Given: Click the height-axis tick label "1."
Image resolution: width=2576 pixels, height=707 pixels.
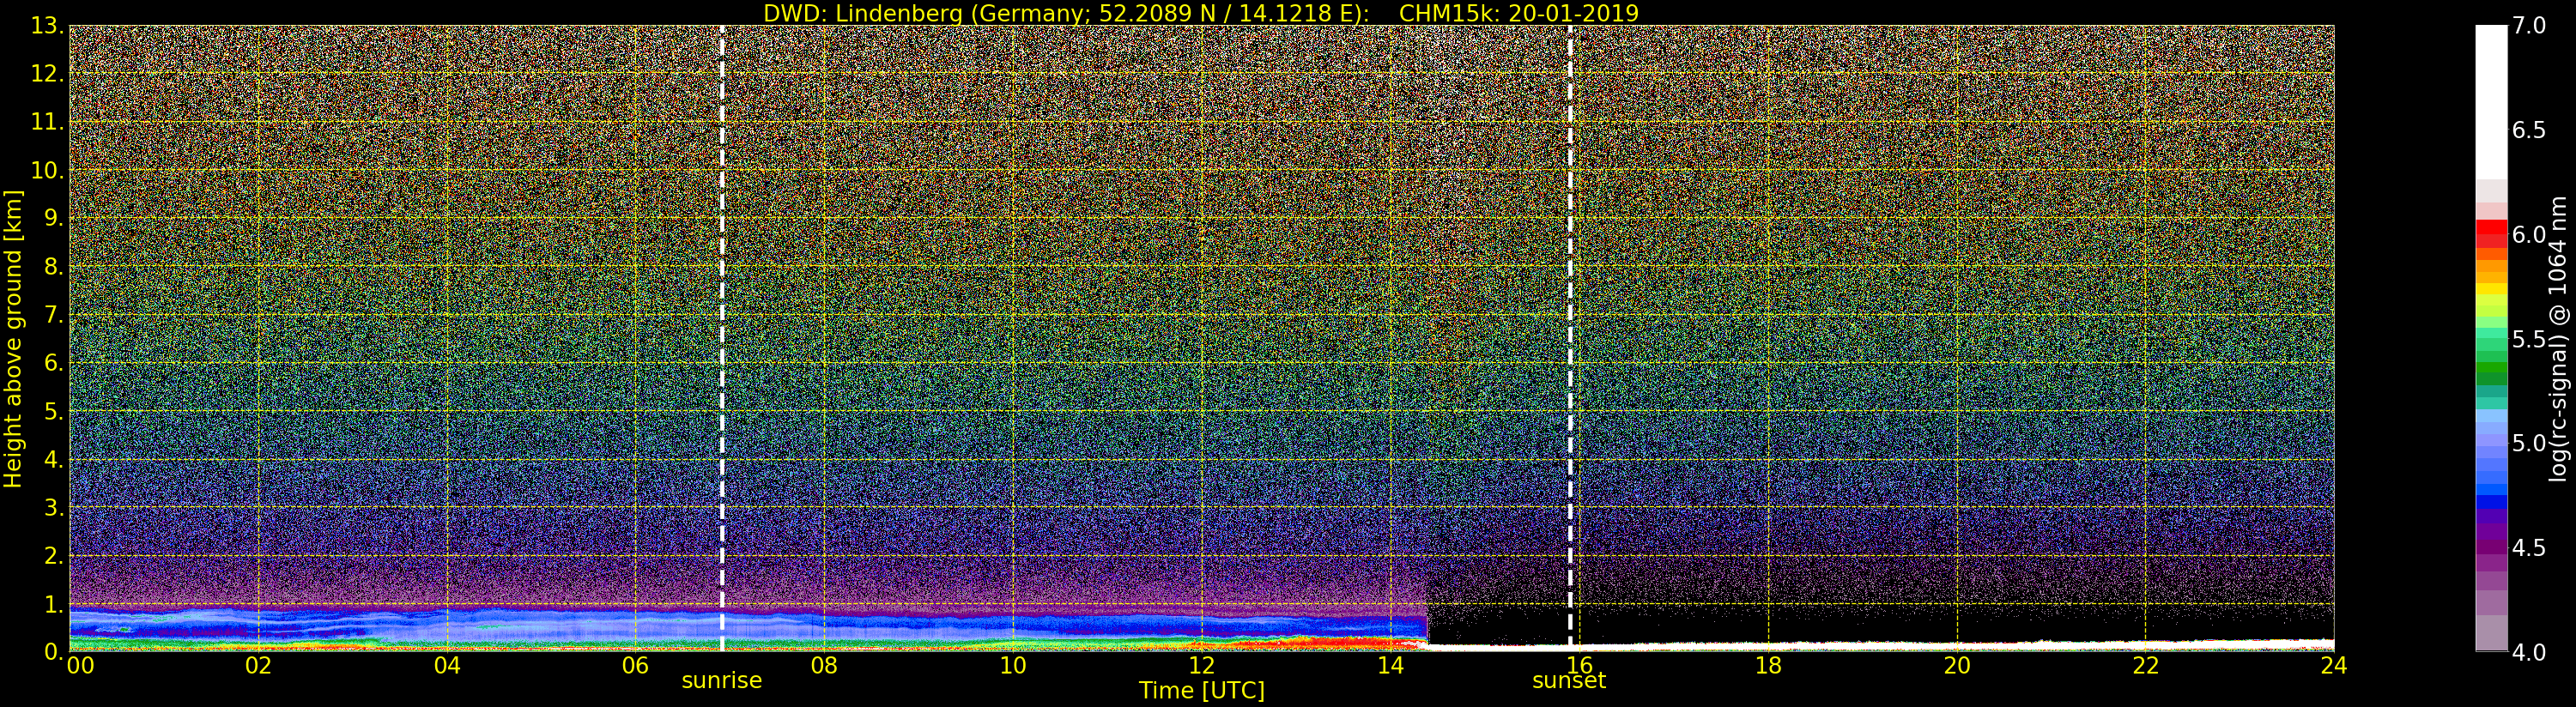Looking at the screenshot, I should 53,604.
